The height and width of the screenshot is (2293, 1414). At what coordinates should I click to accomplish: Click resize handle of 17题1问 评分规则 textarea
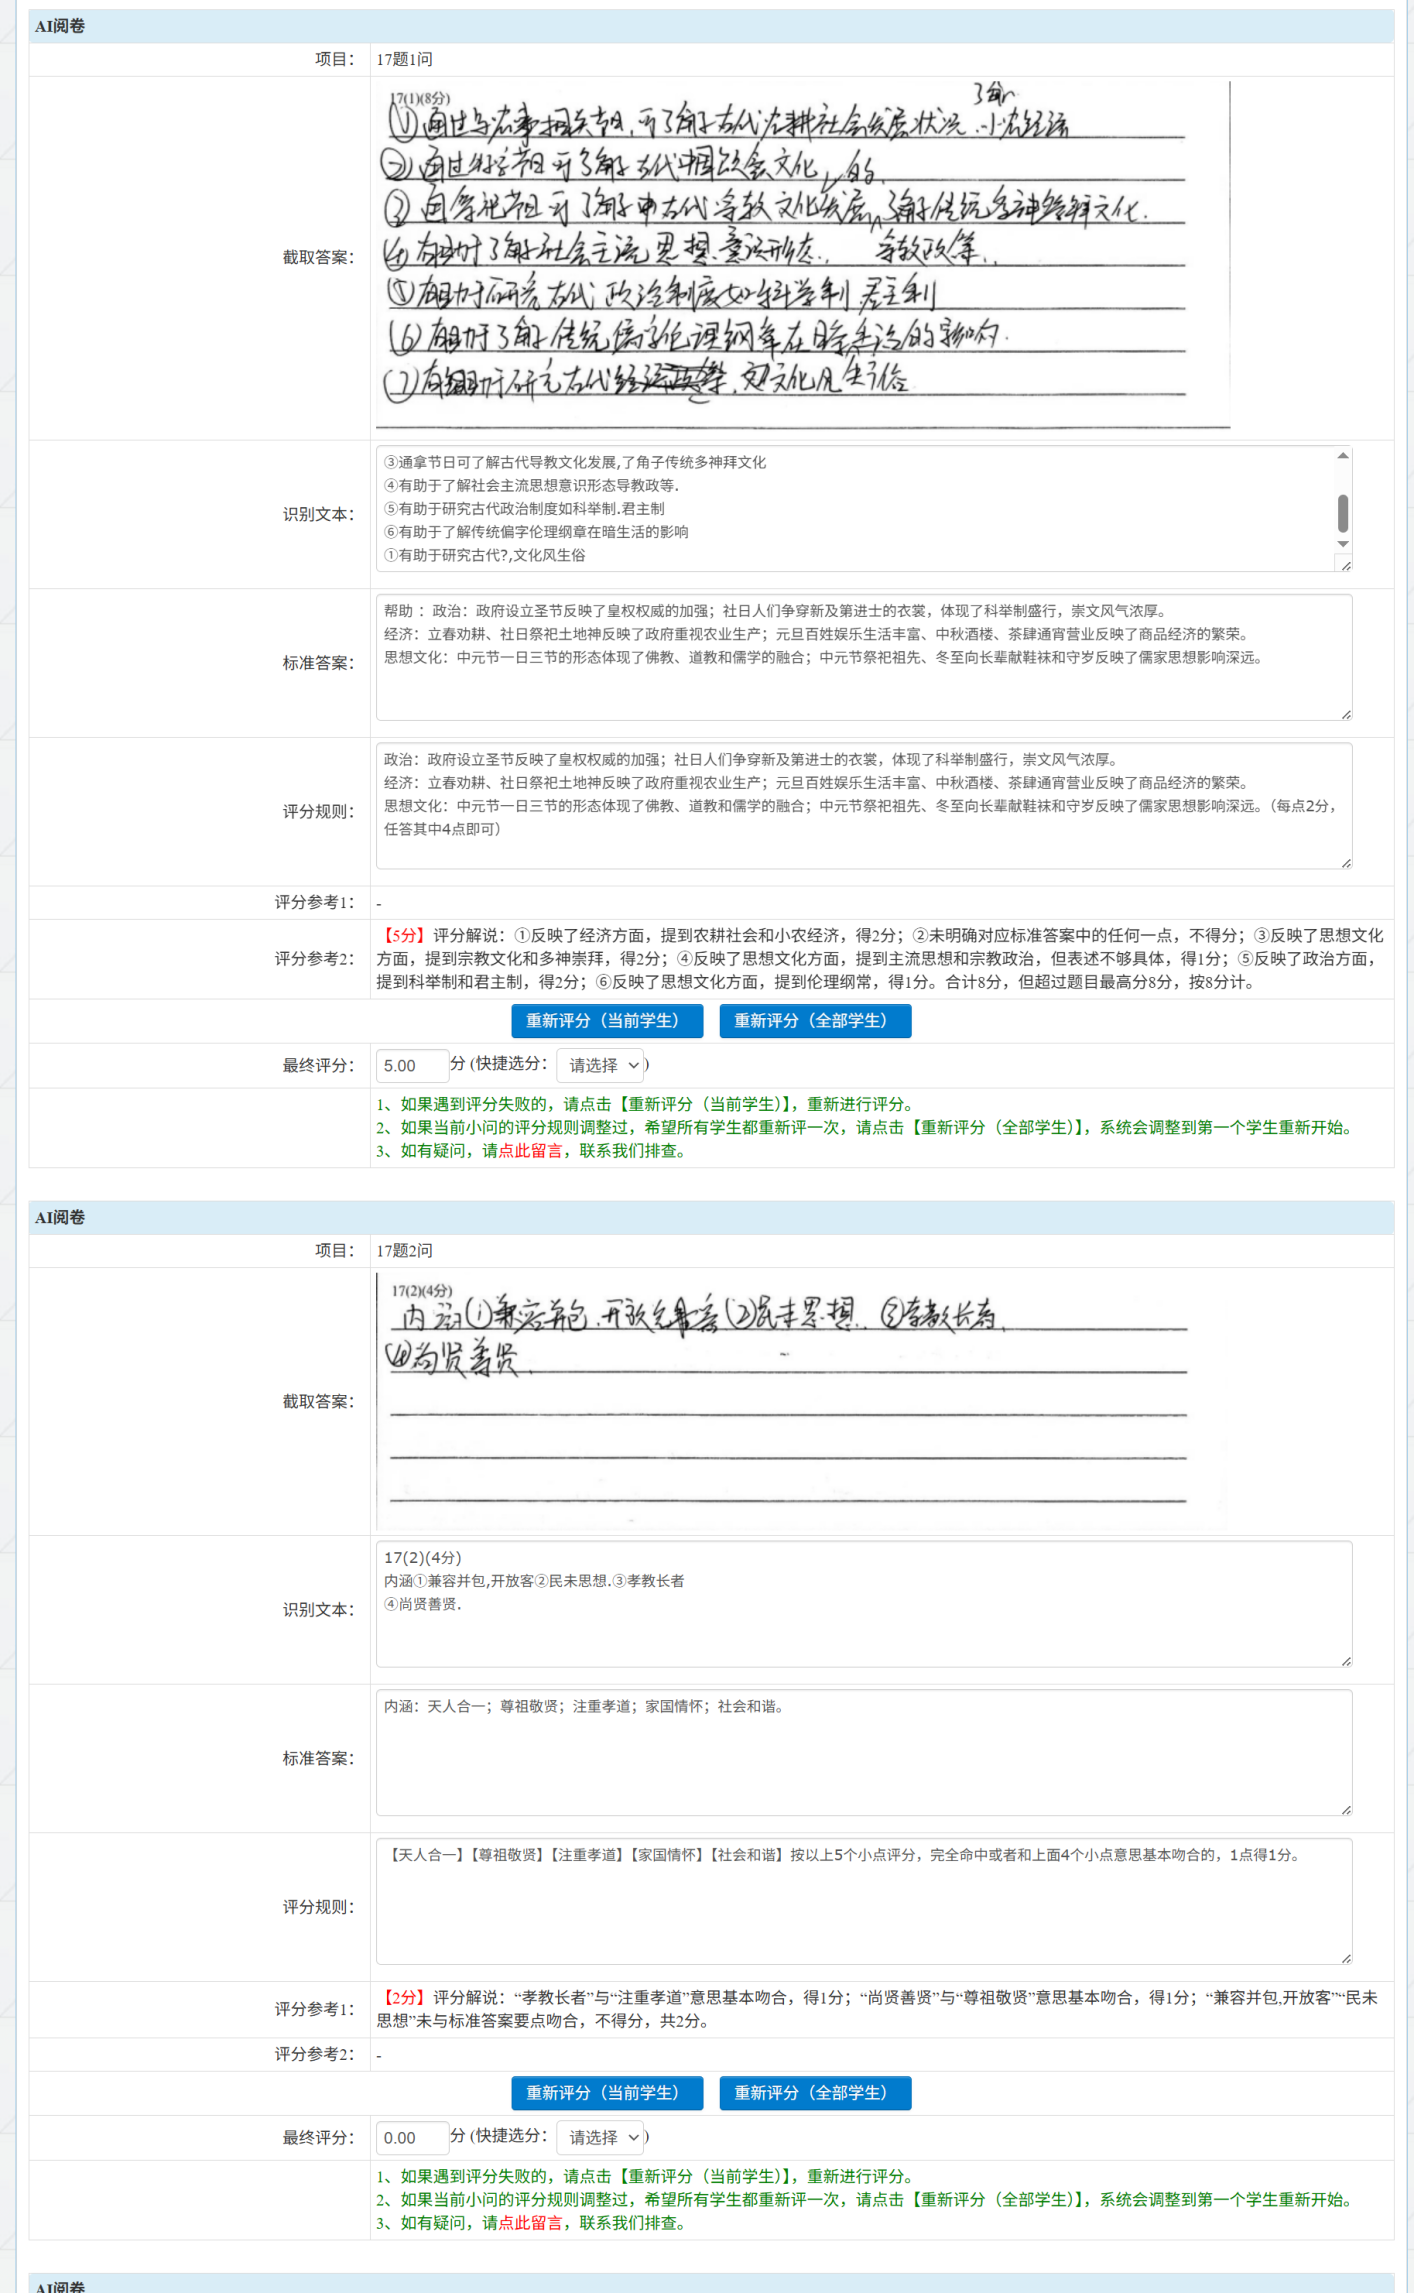1346,863
